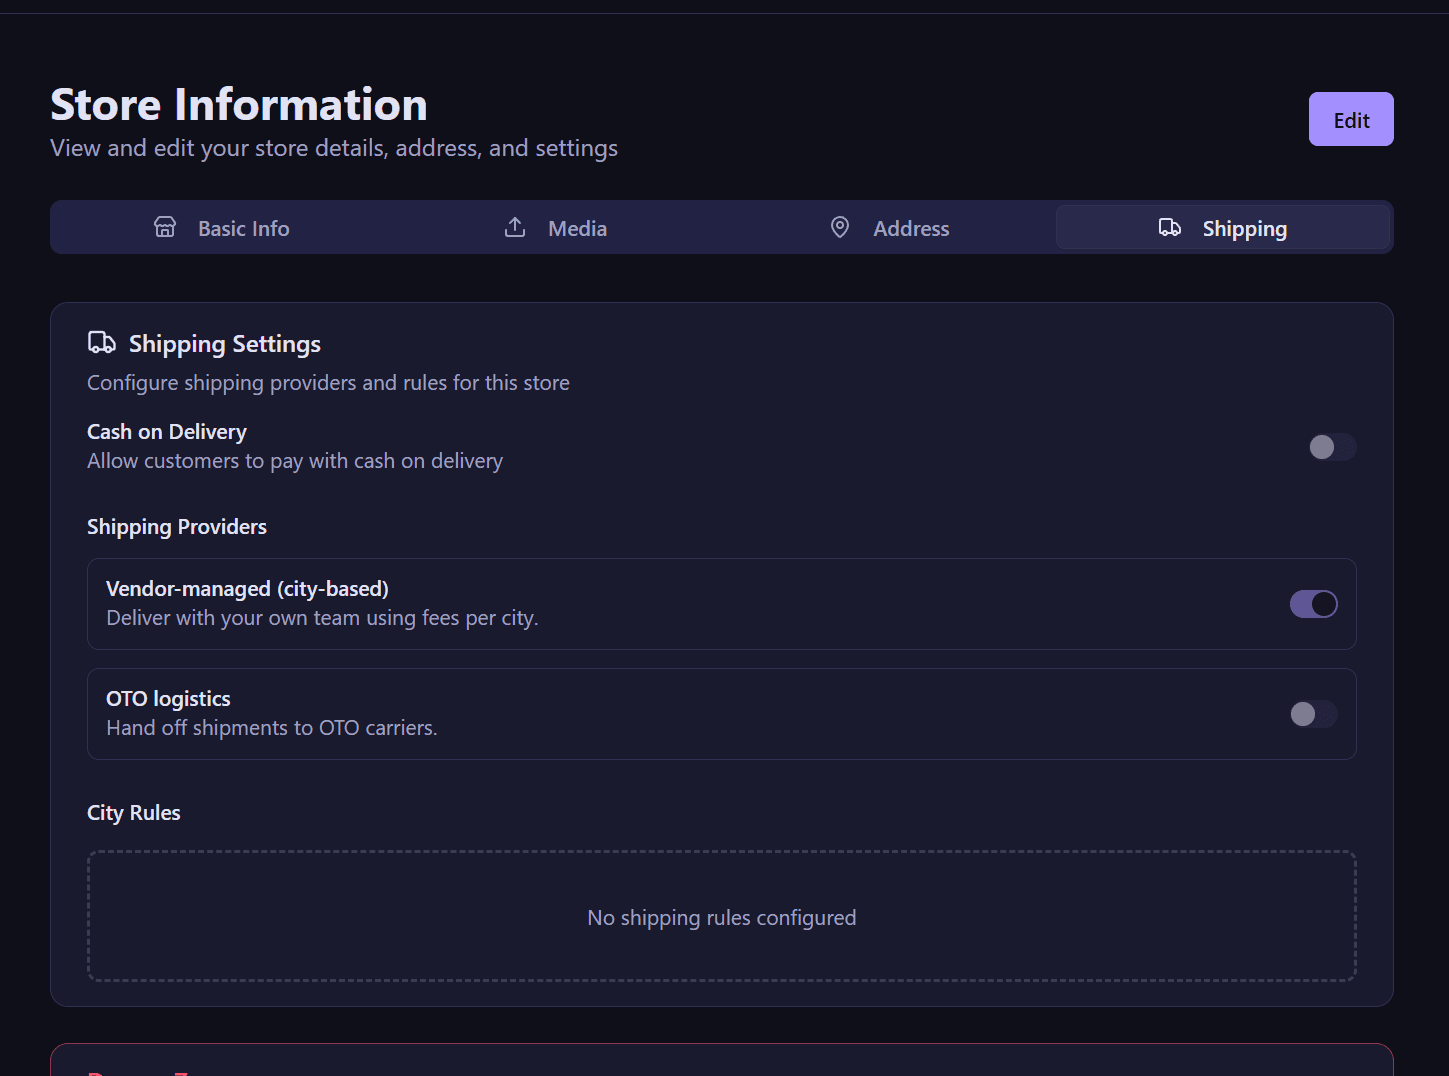1449x1076 pixels.
Task: Click the 'Shipping Providers' section label
Action: pos(177,527)
